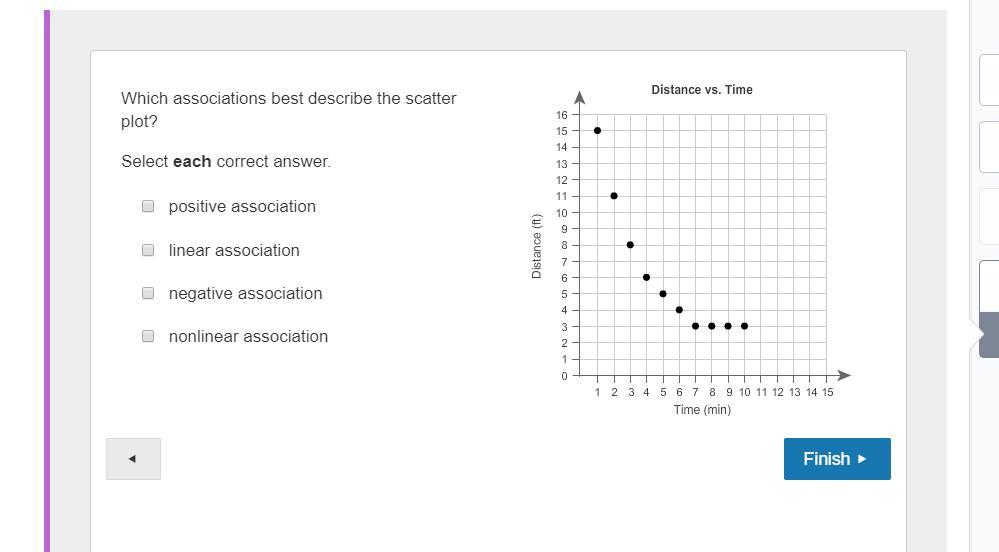This screenshot has height=552, width=999.
Task: Click the data point at time 1, distance 15
Action: [x=597, y=131]
